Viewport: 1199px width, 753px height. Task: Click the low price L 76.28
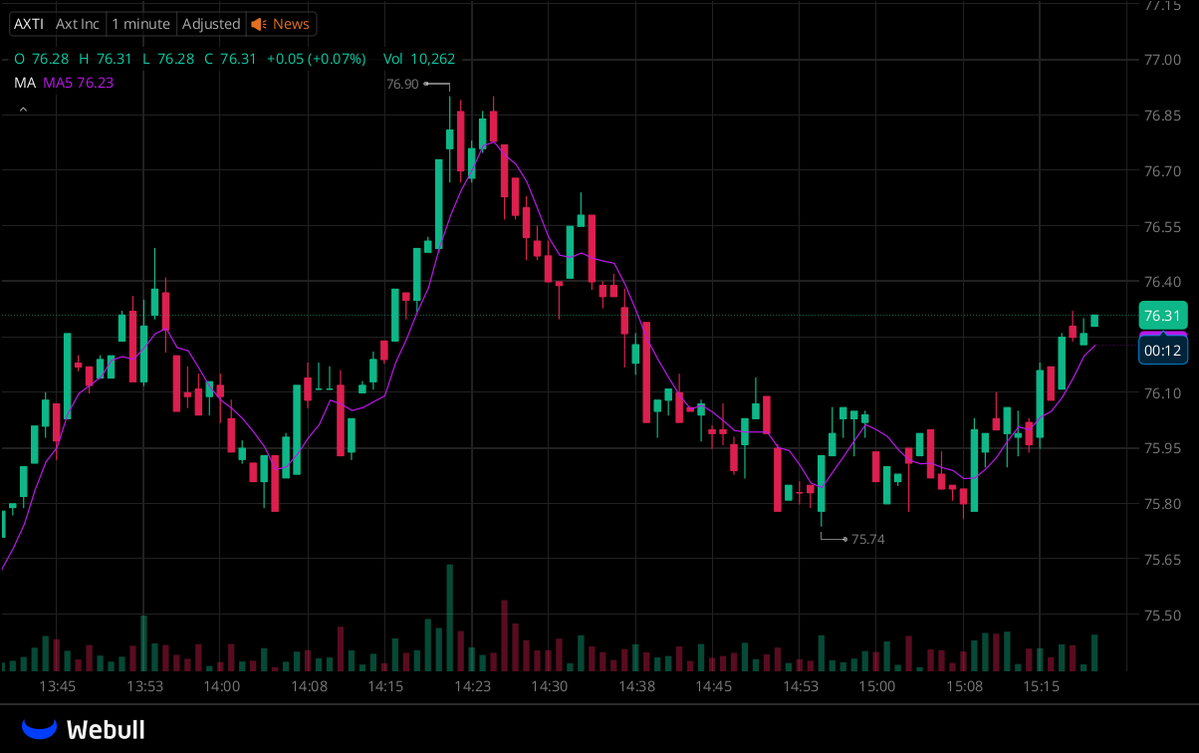pos(168,59)
